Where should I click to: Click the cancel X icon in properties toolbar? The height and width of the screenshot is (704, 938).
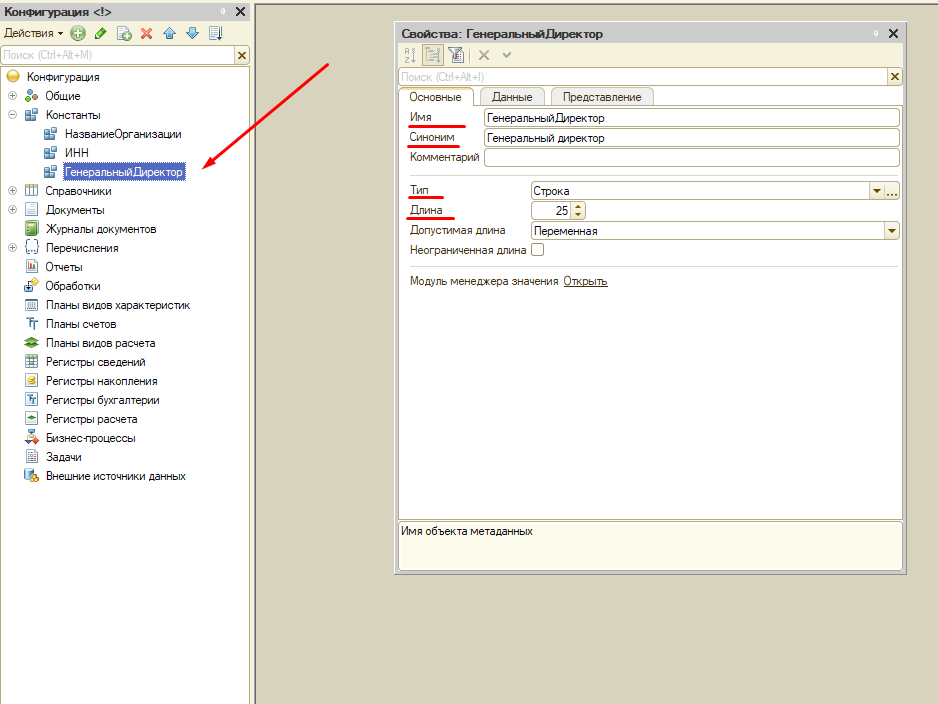point(484,56)
